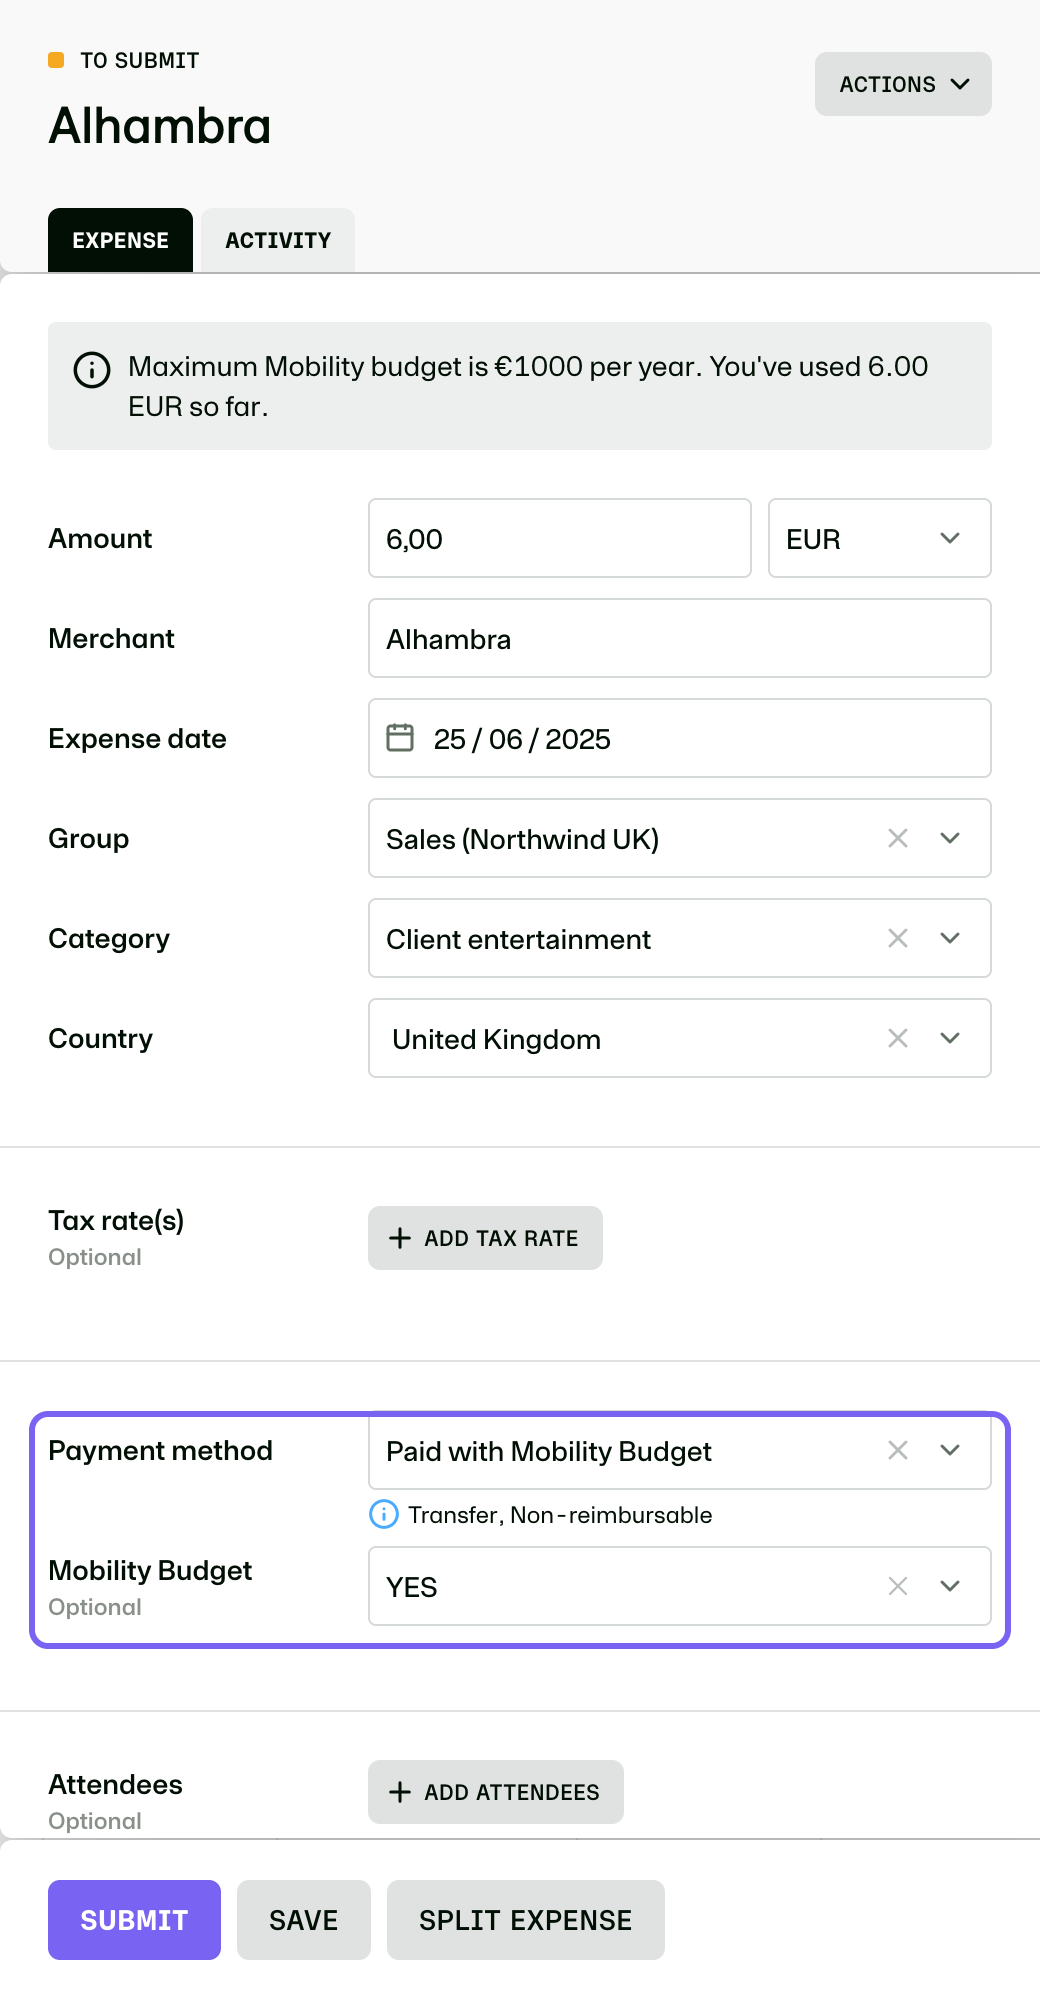Viewport: 1040px width, 2000px height.
Task: Save the expense
Action: pyautogui.click(x=304, y=1920)
